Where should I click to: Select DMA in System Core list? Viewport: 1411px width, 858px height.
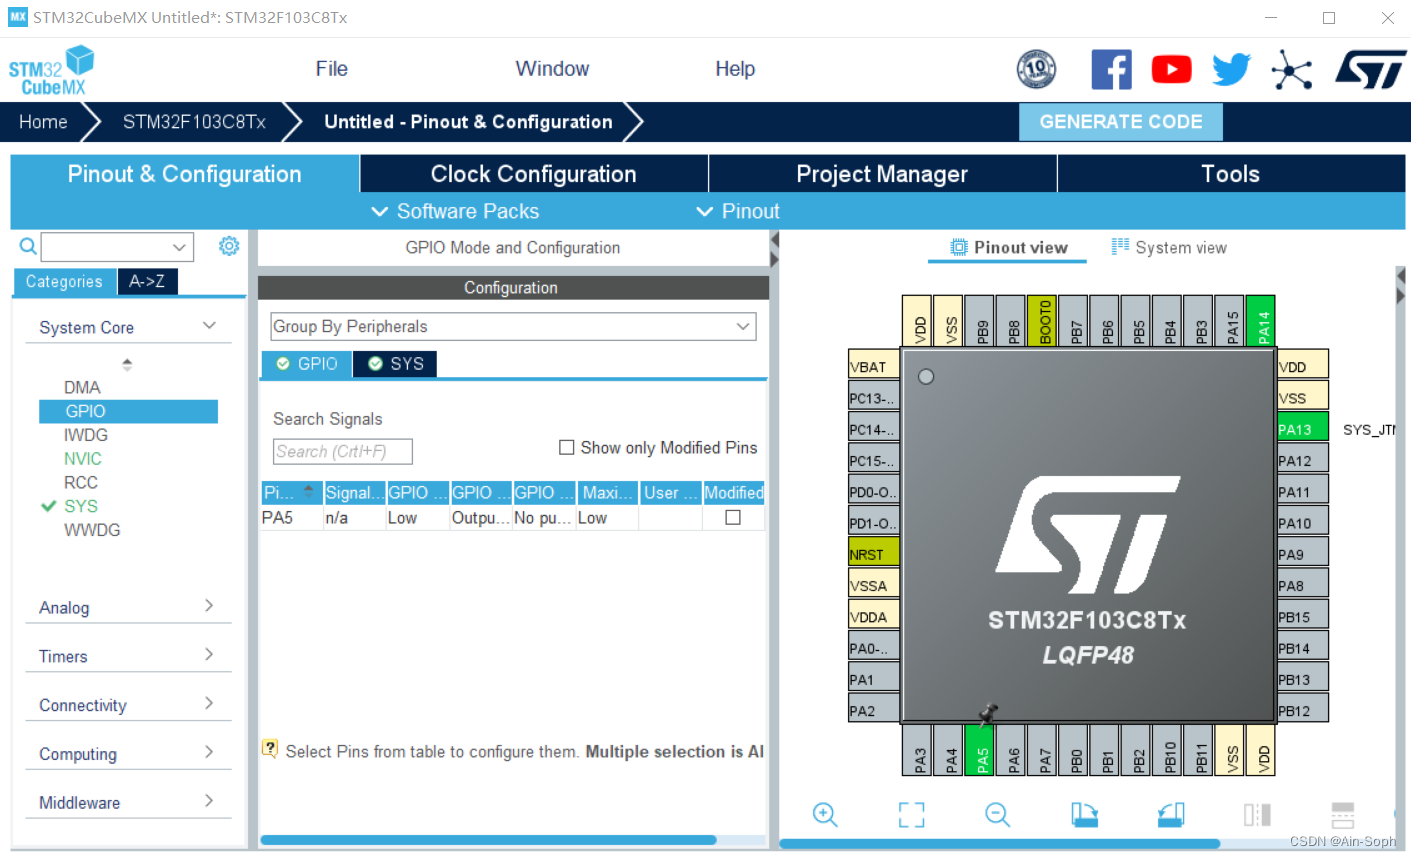pos(82,387)
